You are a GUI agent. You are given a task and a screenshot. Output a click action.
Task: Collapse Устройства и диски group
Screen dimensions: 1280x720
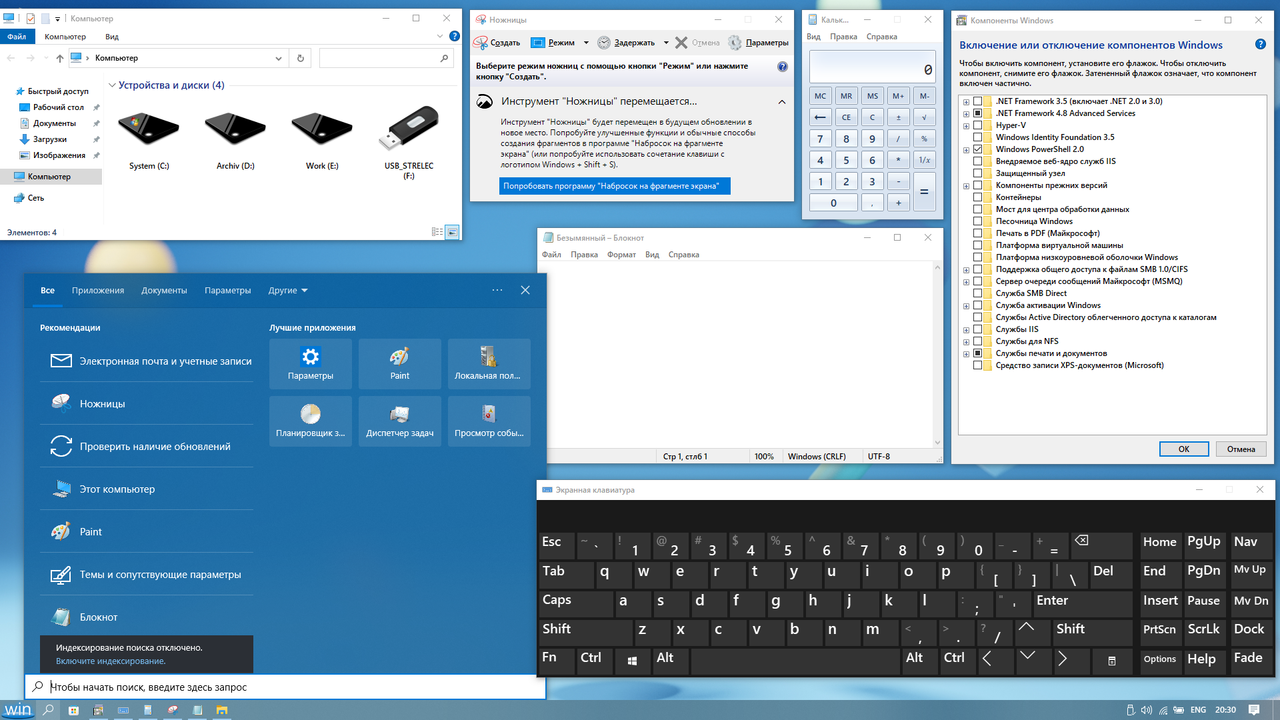pyautogui.click(x=111, y=85)
